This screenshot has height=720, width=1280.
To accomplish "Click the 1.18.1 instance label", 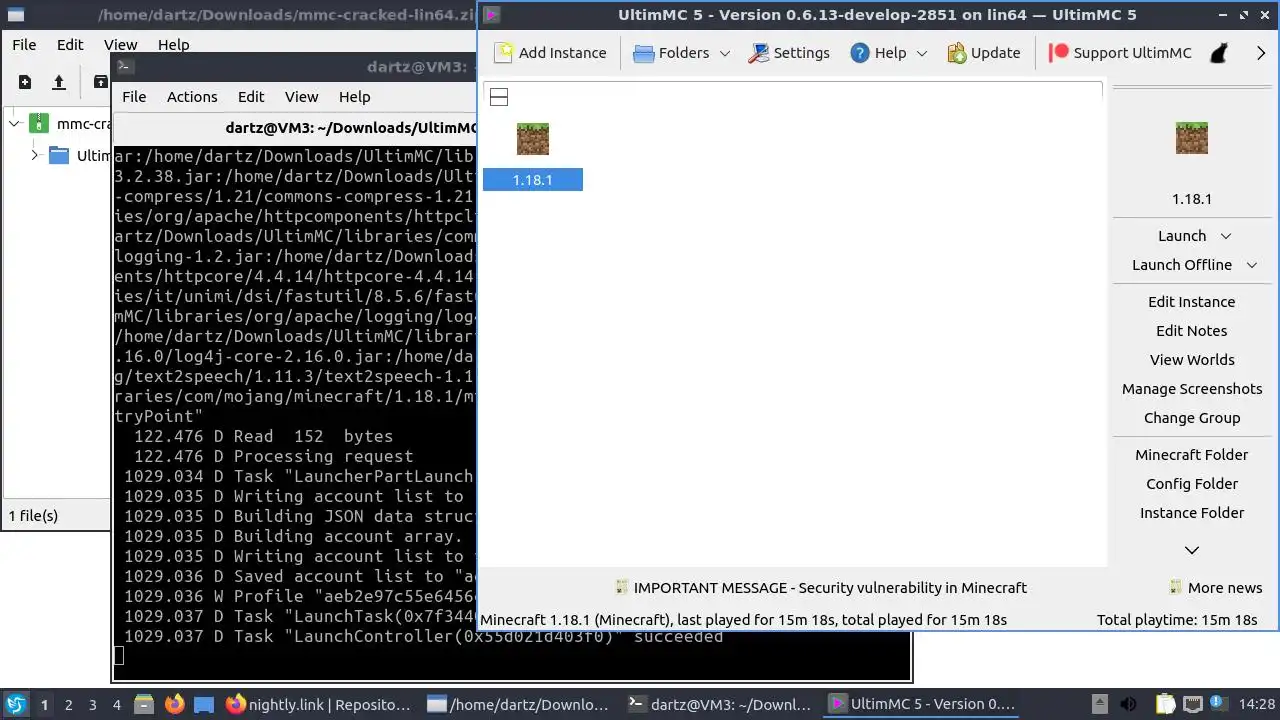I will click(x=533, y=180).
